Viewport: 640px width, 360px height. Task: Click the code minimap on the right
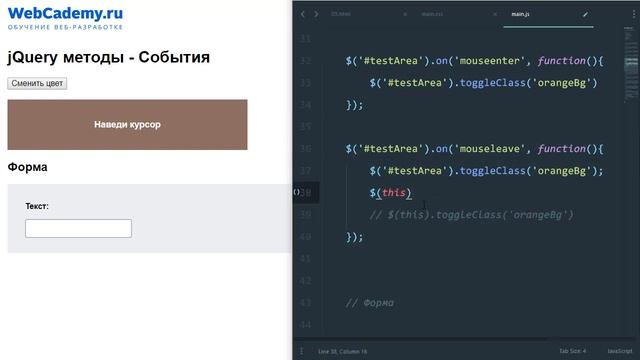(631, 64)
